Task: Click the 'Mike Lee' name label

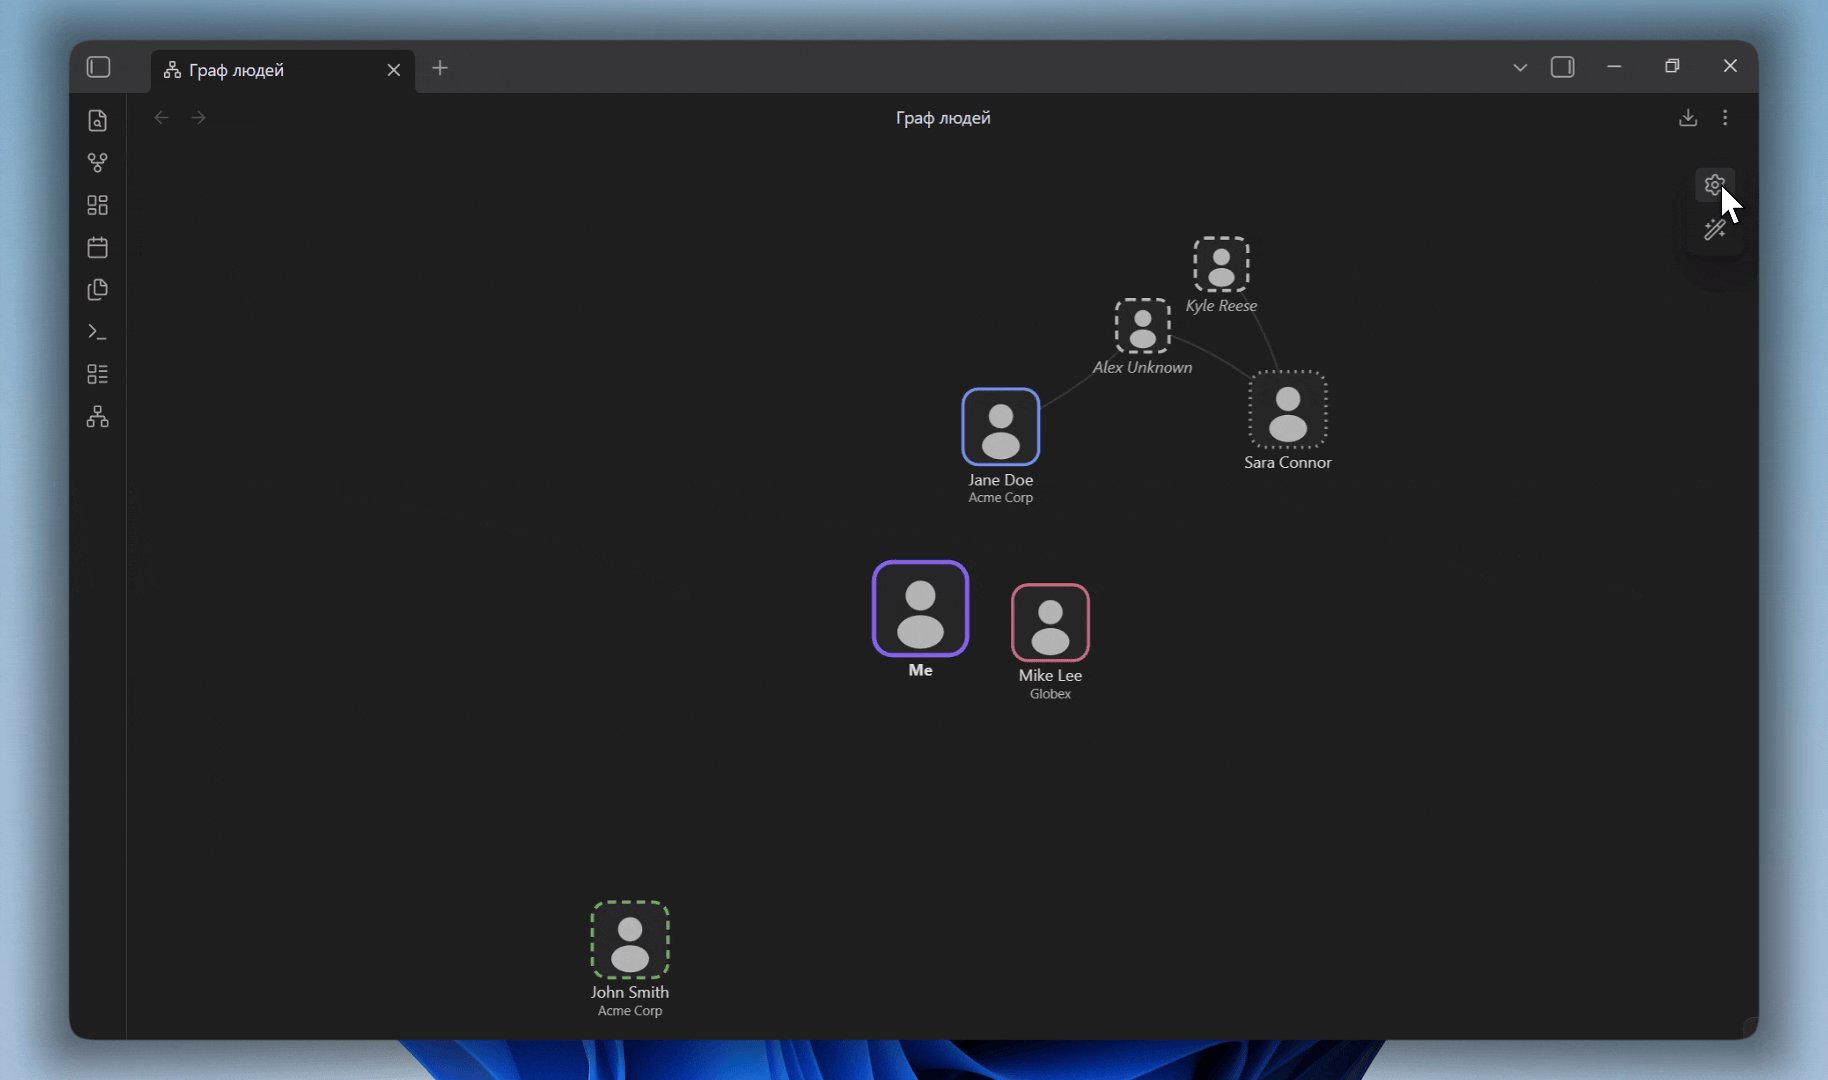Action: point(1050,676)
